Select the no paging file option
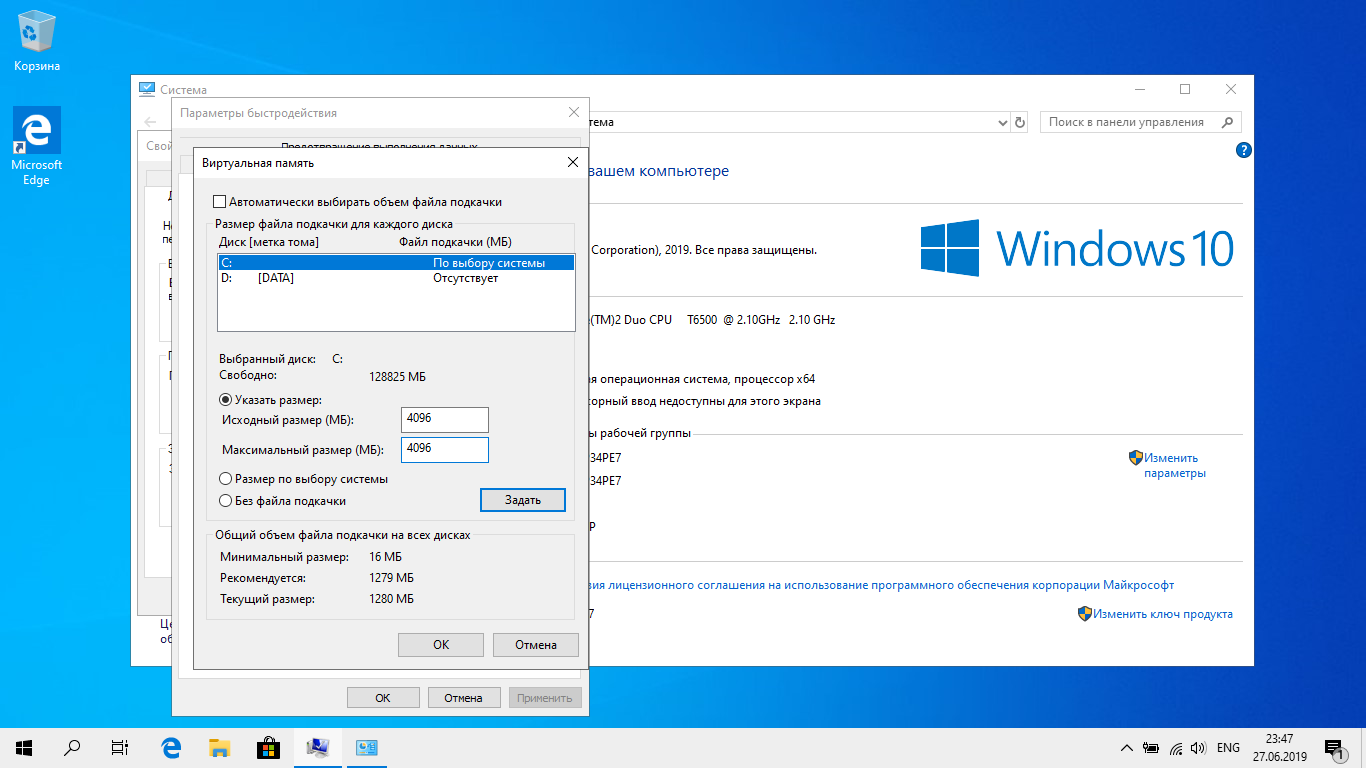 point(226,501)
